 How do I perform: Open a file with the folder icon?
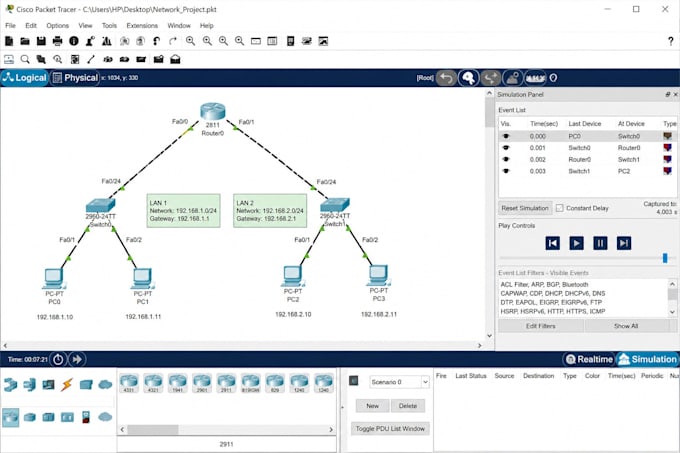(25, 41)
